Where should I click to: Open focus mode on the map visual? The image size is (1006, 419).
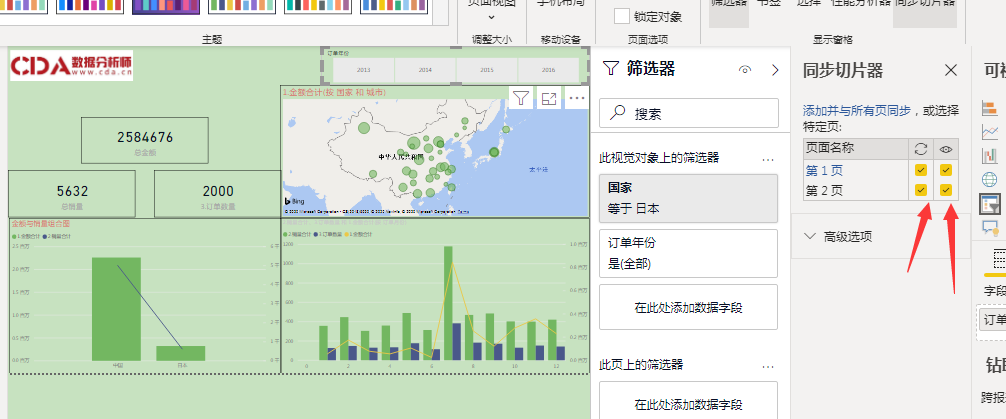click(549, 98)
